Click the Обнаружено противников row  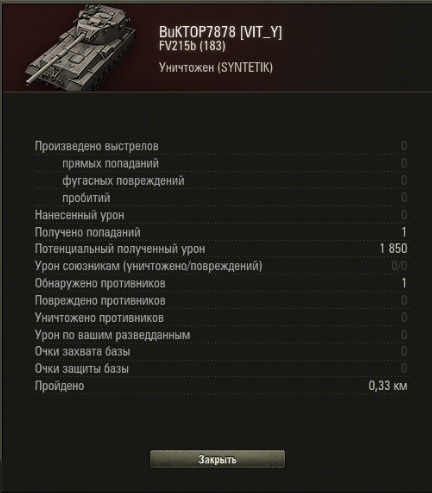[221, 283]
